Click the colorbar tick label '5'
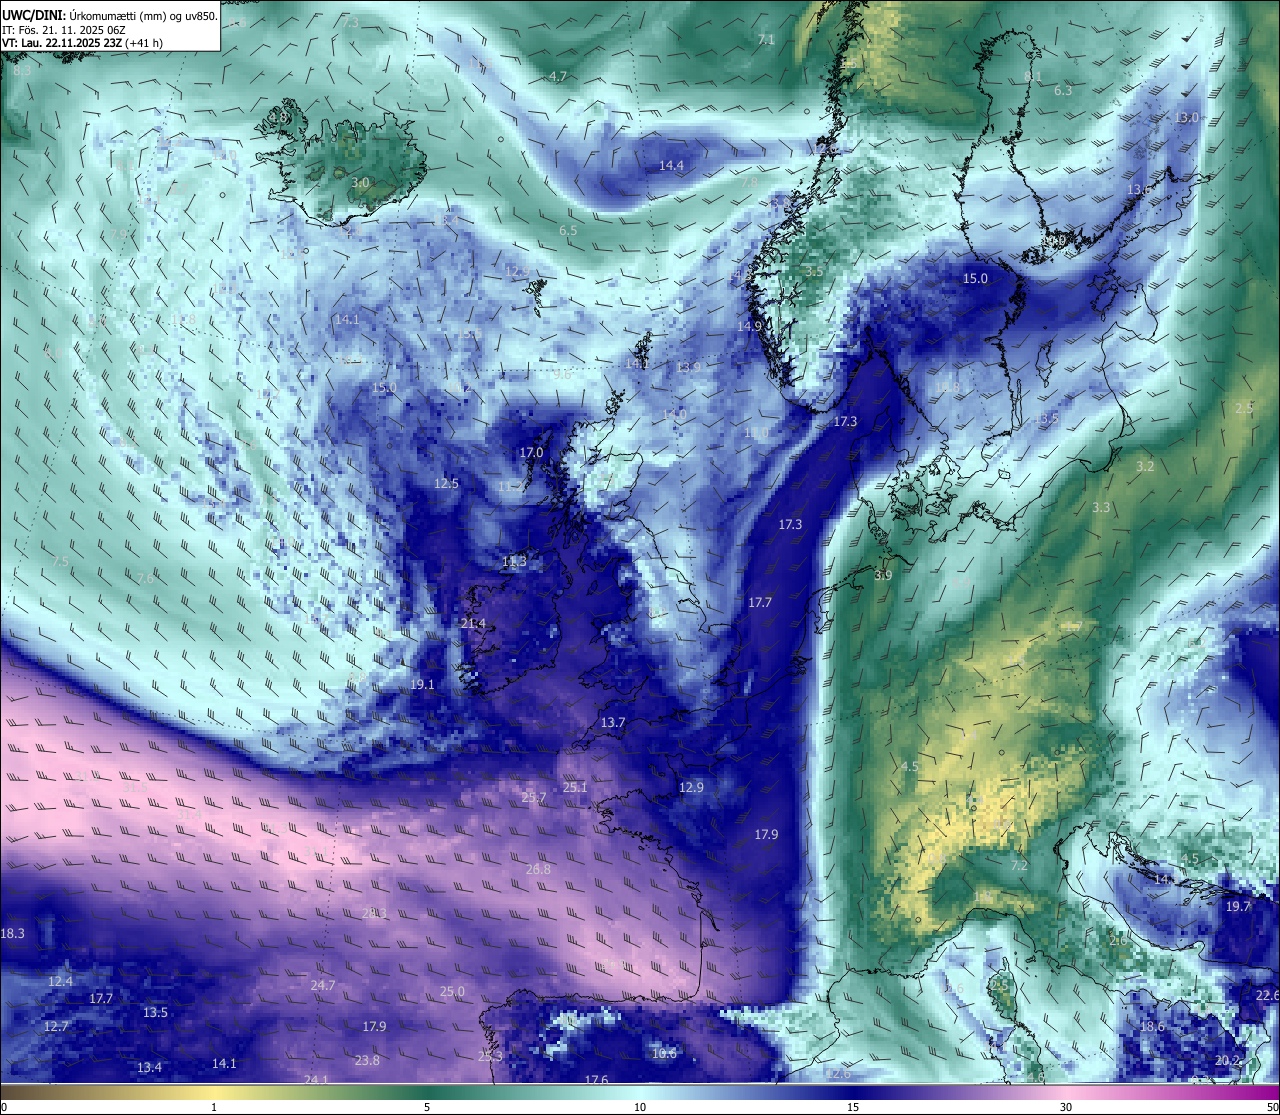This screenshot has width=1280, height=1115. tap(427, 1107)
